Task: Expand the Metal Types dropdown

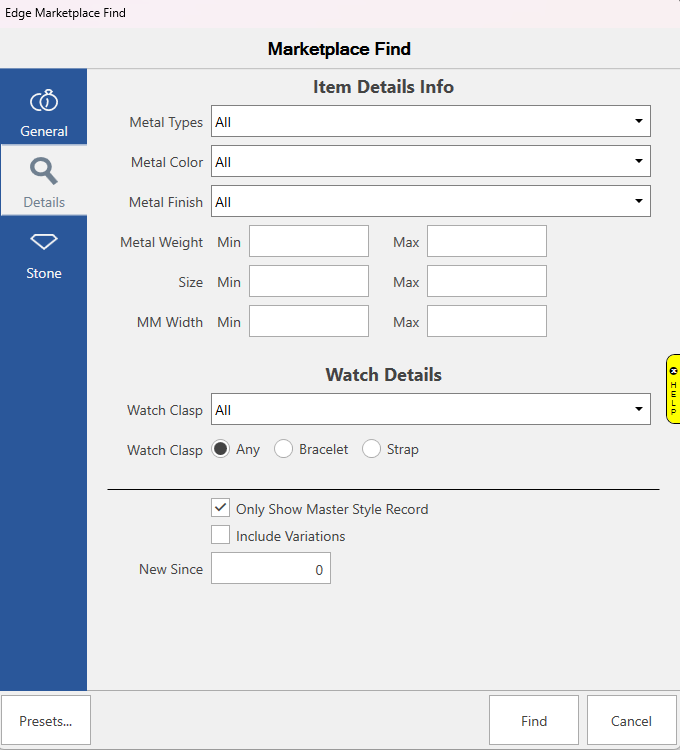Action: [430, 122]
